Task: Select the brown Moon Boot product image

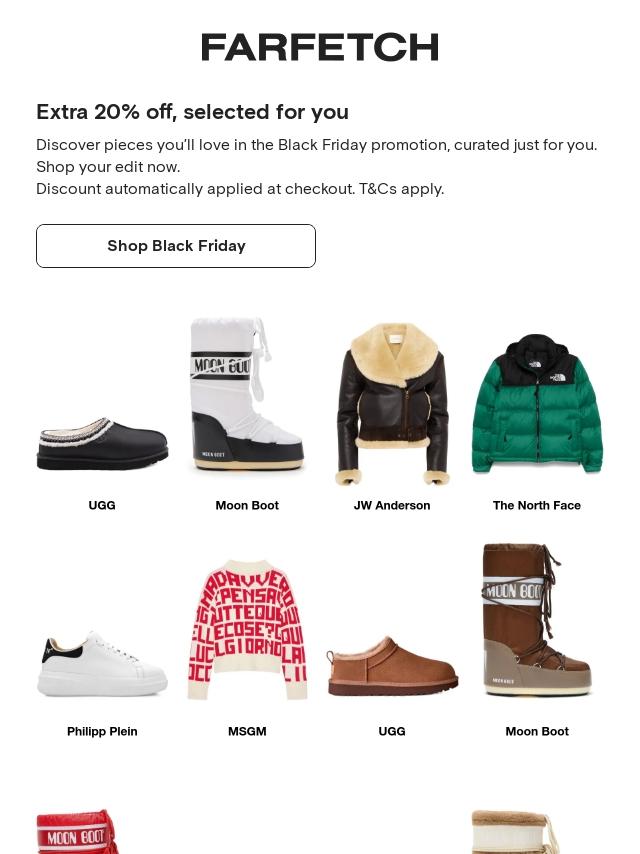Action: pos(537,620)
